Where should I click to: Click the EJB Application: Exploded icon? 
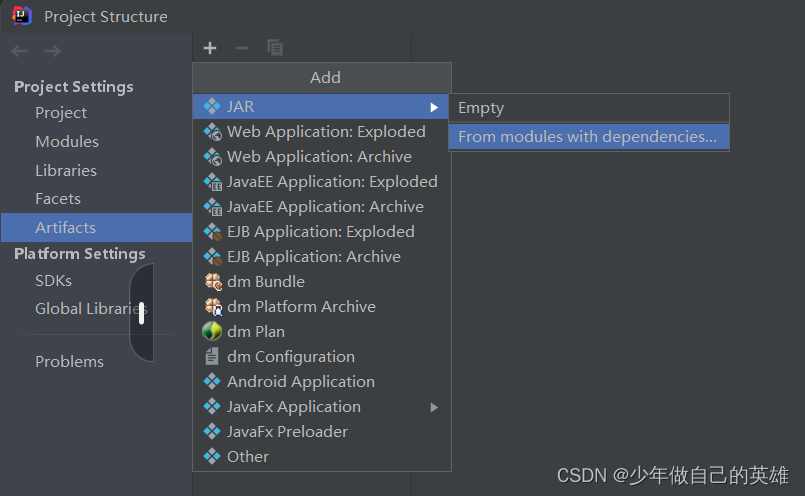click(x=213, y=232)
